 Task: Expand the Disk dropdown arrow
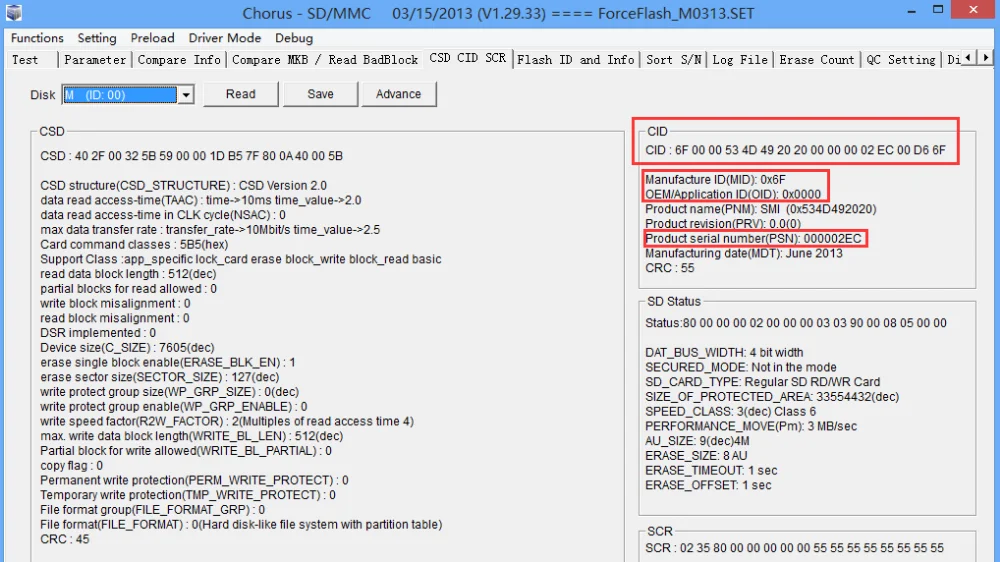point(186,95)
